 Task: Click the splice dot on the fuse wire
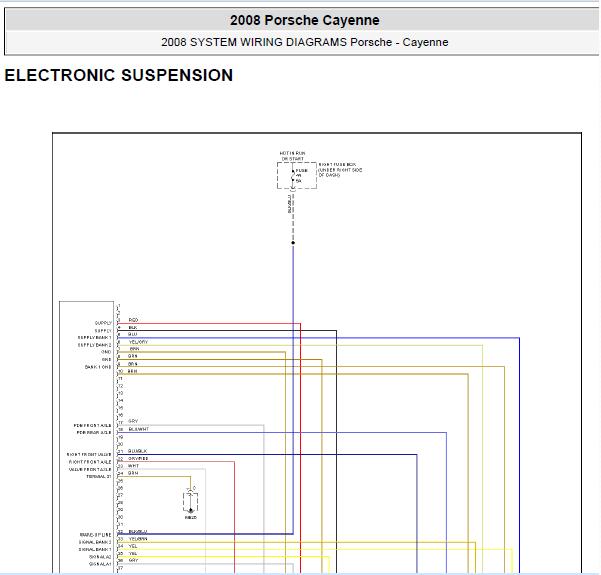tap(293, 242)
